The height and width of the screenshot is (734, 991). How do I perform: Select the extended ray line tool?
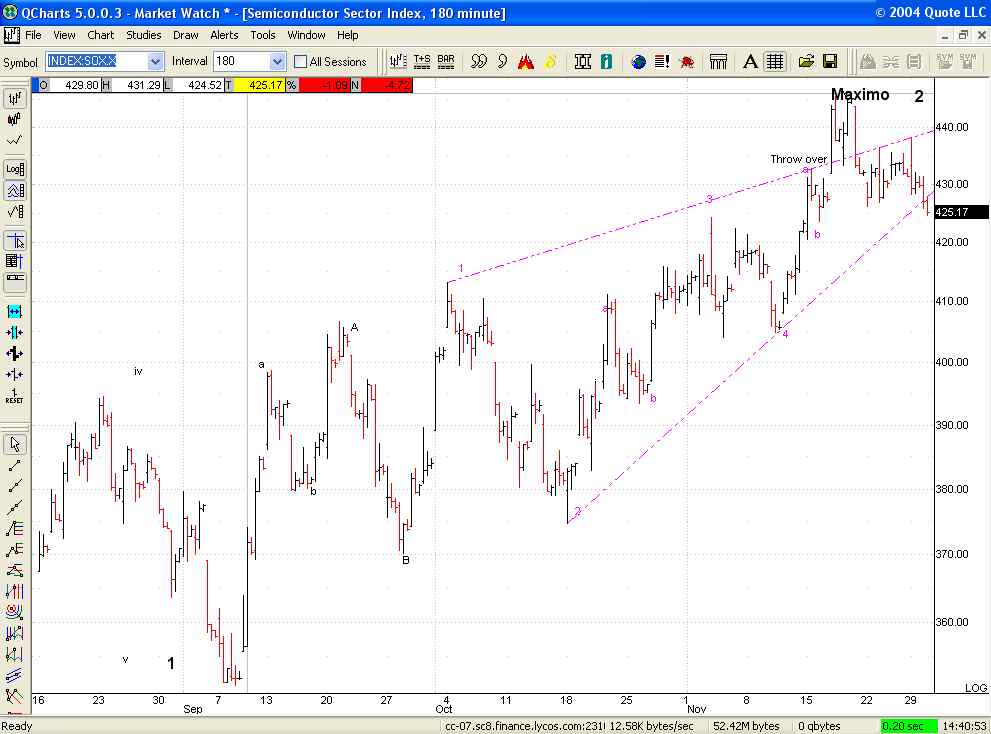coord(15,486)
